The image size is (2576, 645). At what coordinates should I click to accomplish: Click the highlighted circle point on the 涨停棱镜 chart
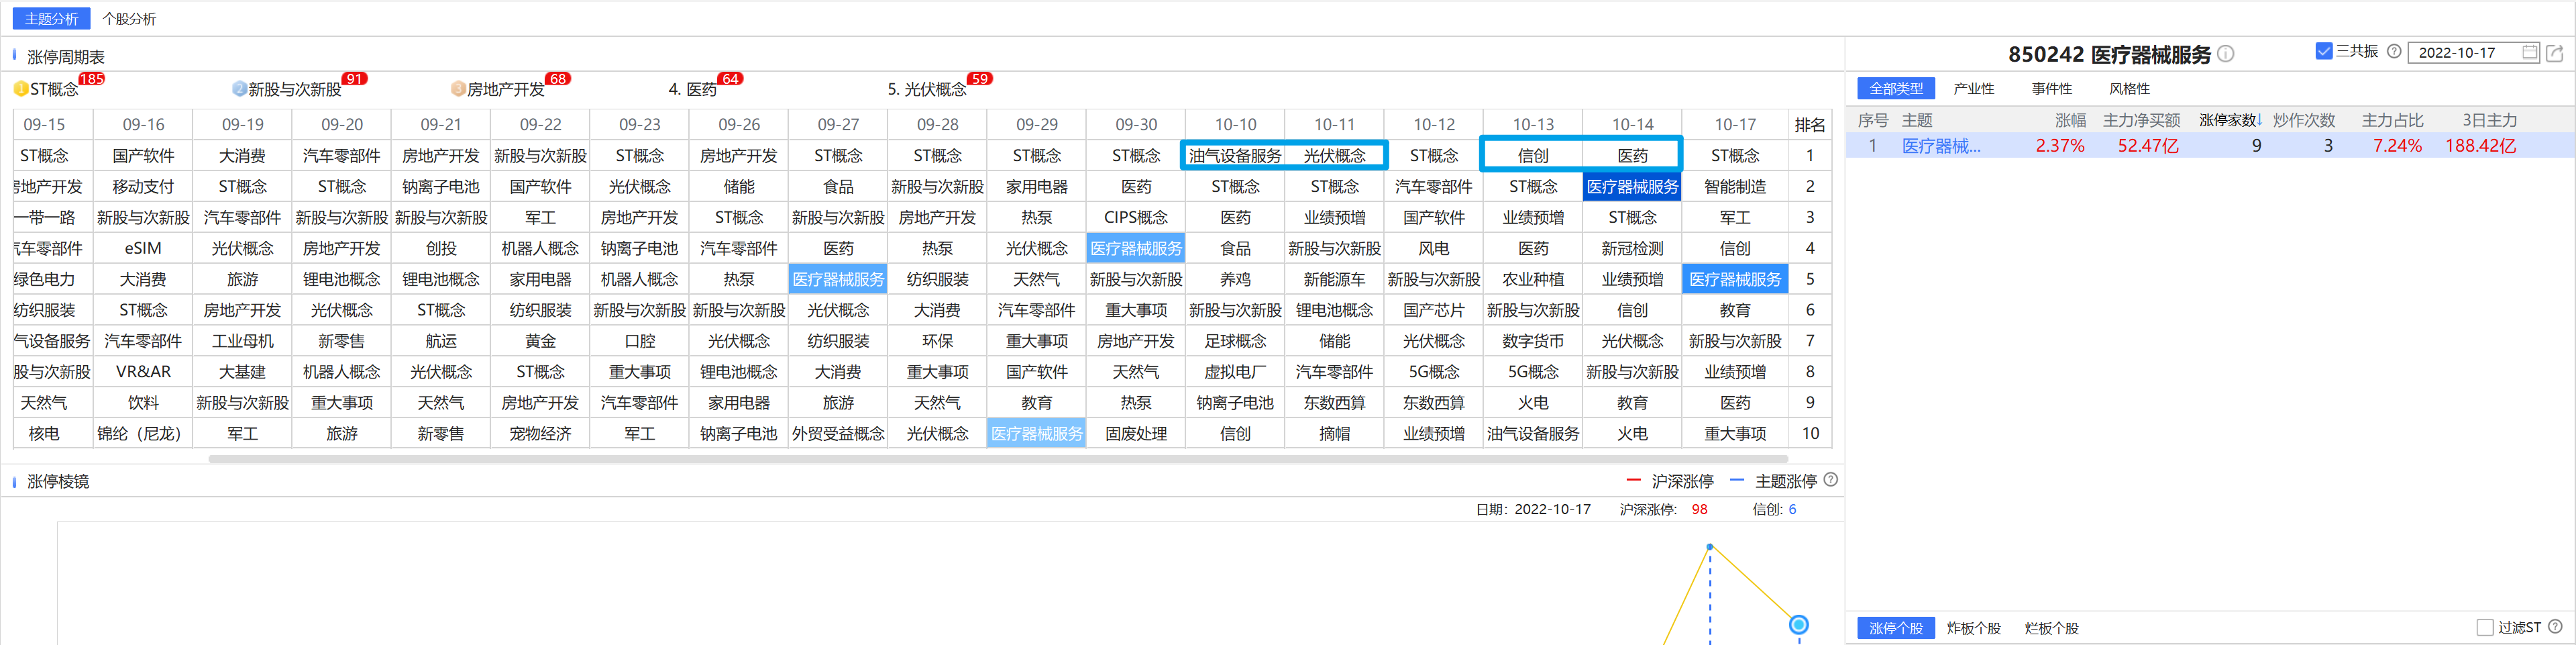(1798, 625)
